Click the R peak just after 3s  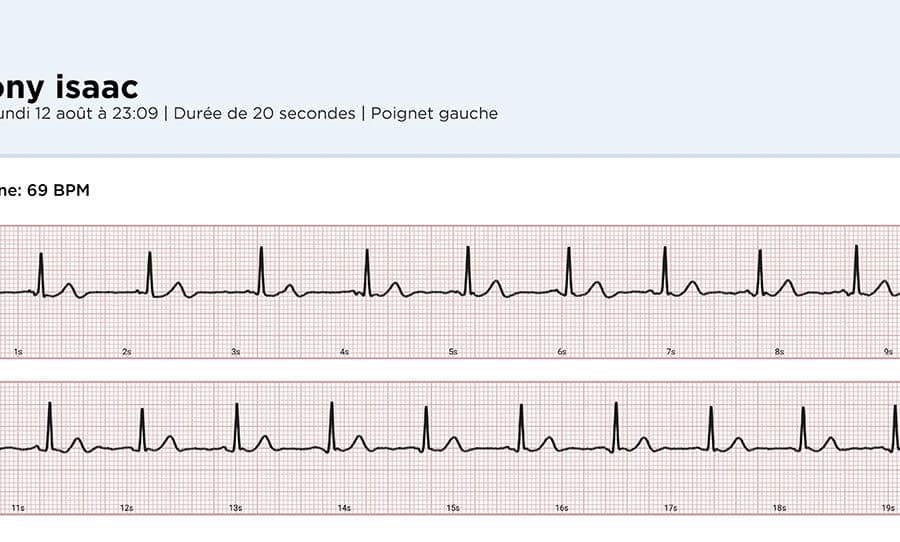(x=261, y=270)
